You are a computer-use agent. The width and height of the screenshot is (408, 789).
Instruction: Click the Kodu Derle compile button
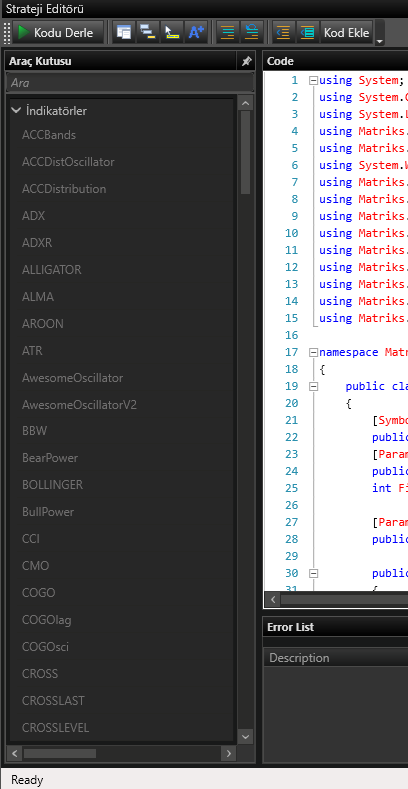tap(58, 33)
